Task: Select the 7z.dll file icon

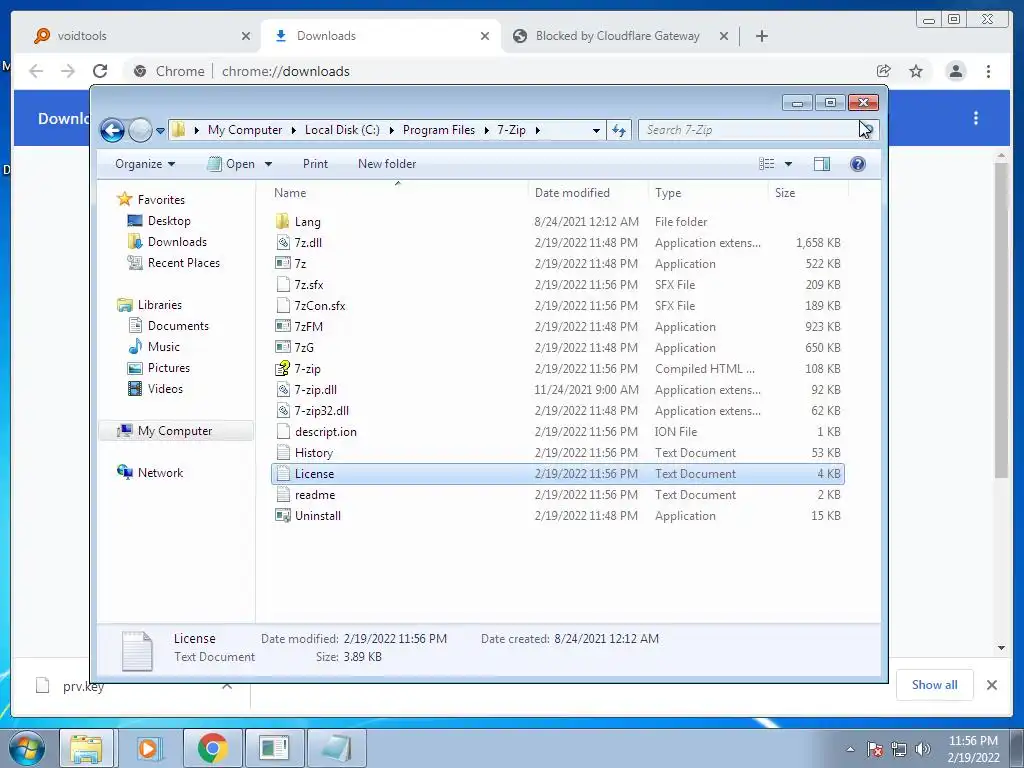Action: 282,242
